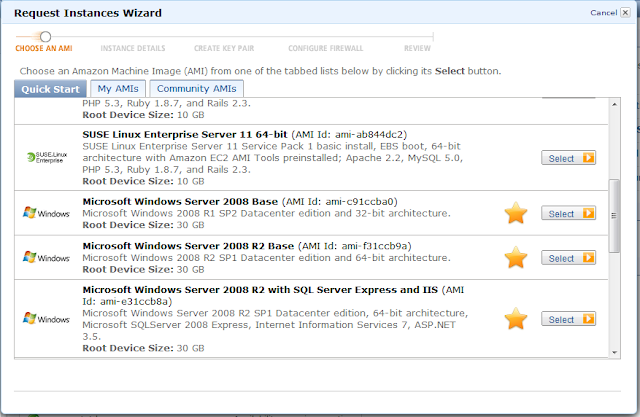Screen dimensions: 640x417
Task: Click the Choose an AMI step marker circle
Action: pyautogui.click(x=45, y=37)
